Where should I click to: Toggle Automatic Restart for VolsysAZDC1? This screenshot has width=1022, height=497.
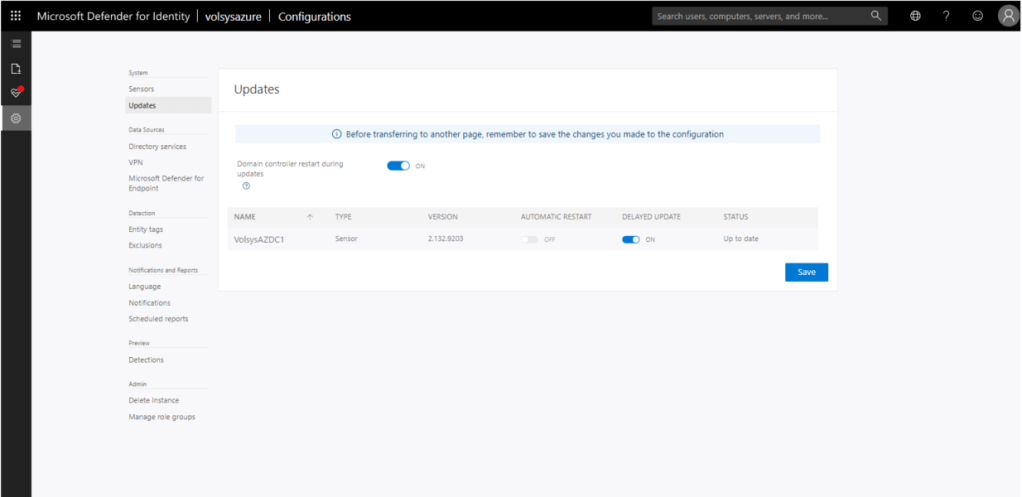tap(530, 239)
